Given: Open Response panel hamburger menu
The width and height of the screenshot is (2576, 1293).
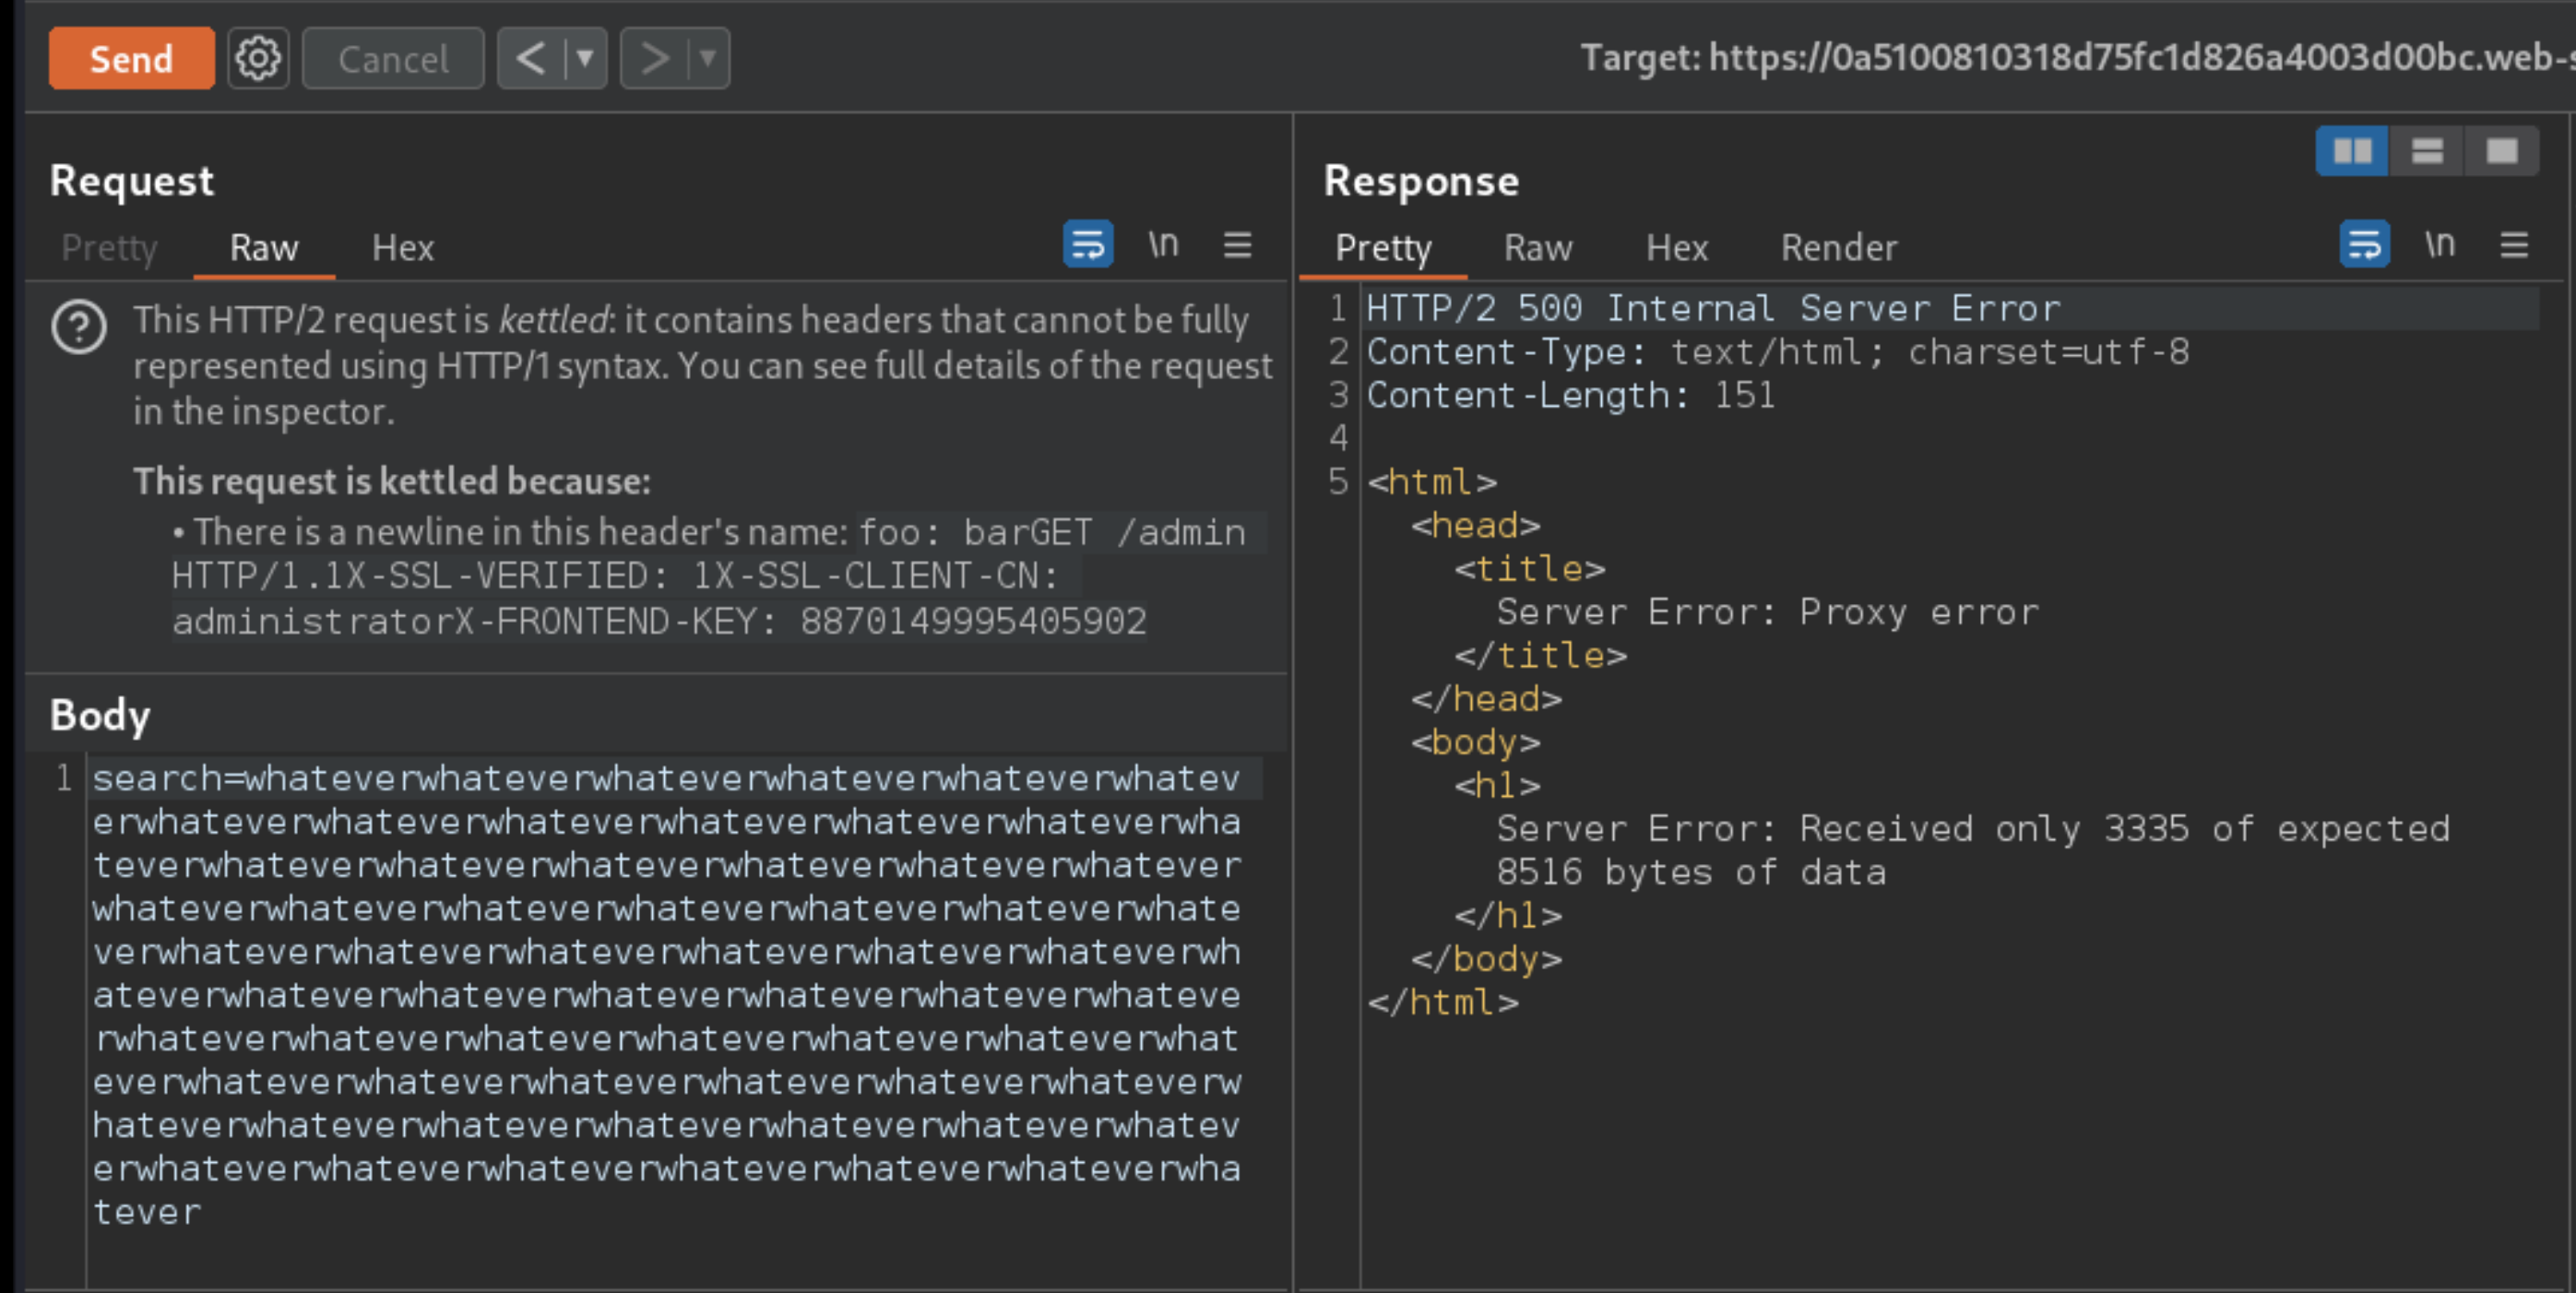Looking at the screenshot, I should [x=2515, y=244].
